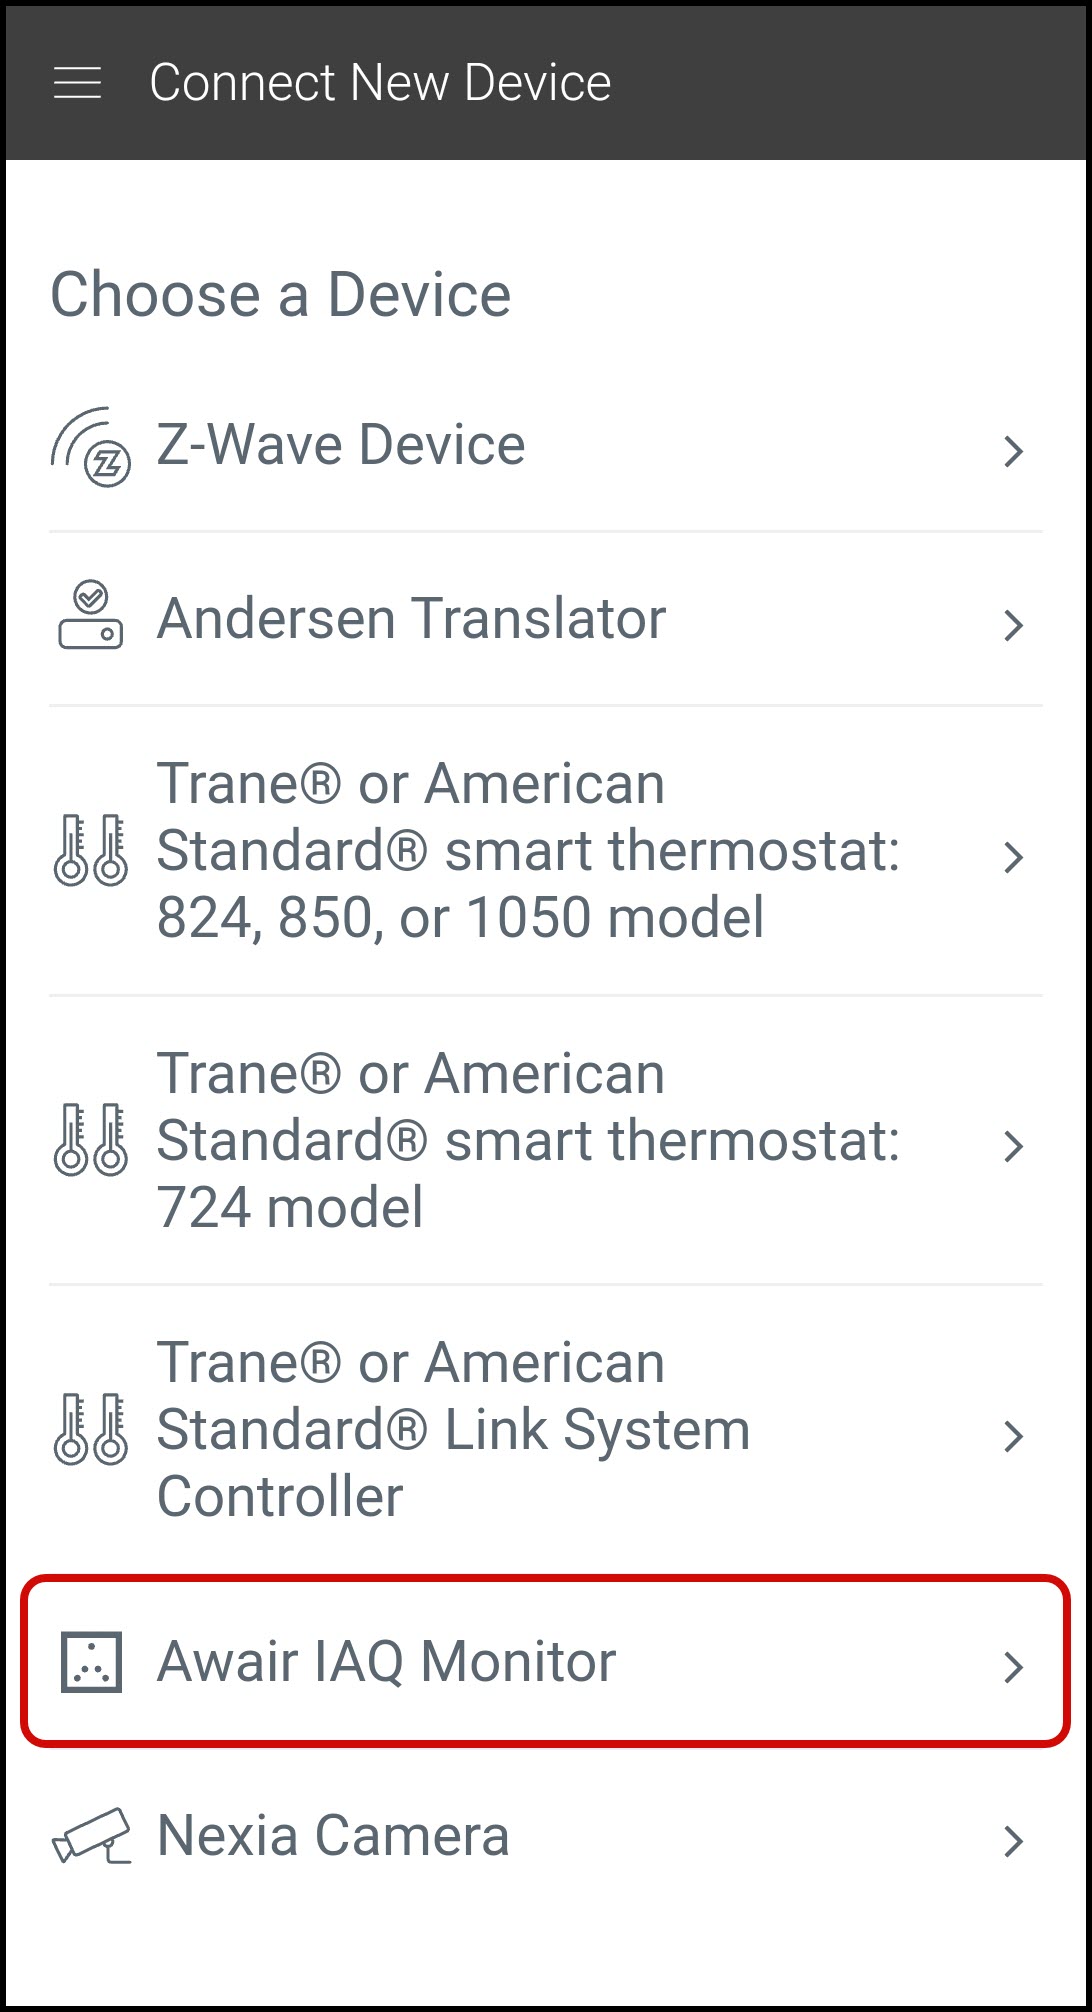Image resolution: width=1092 pixels, height=2012 pixels.
Task: Select the Awair IAQ Monitor label
Action: [x=386, y=1662]
